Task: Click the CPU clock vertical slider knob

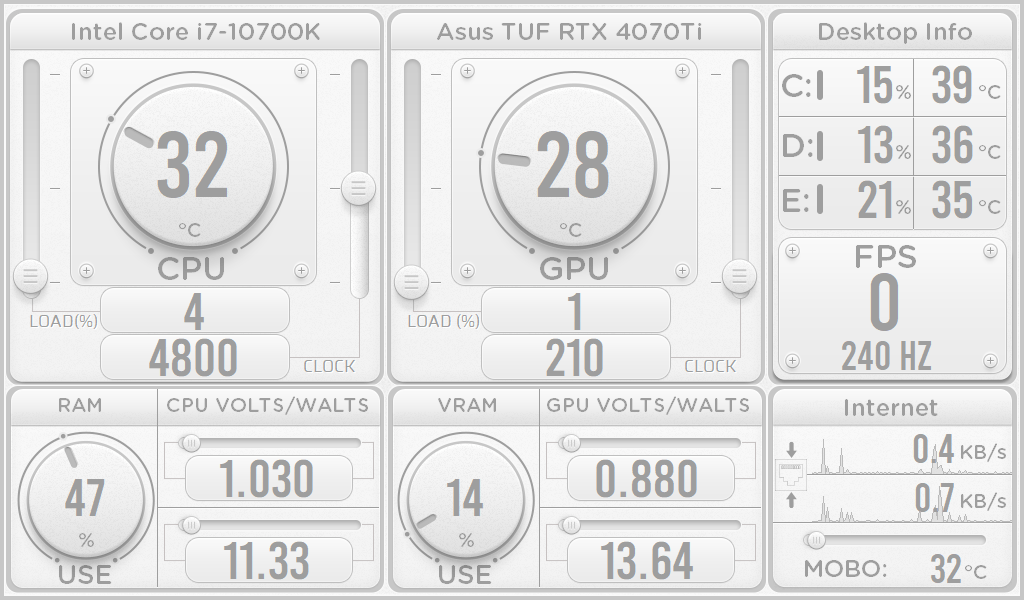Action: 358,187
